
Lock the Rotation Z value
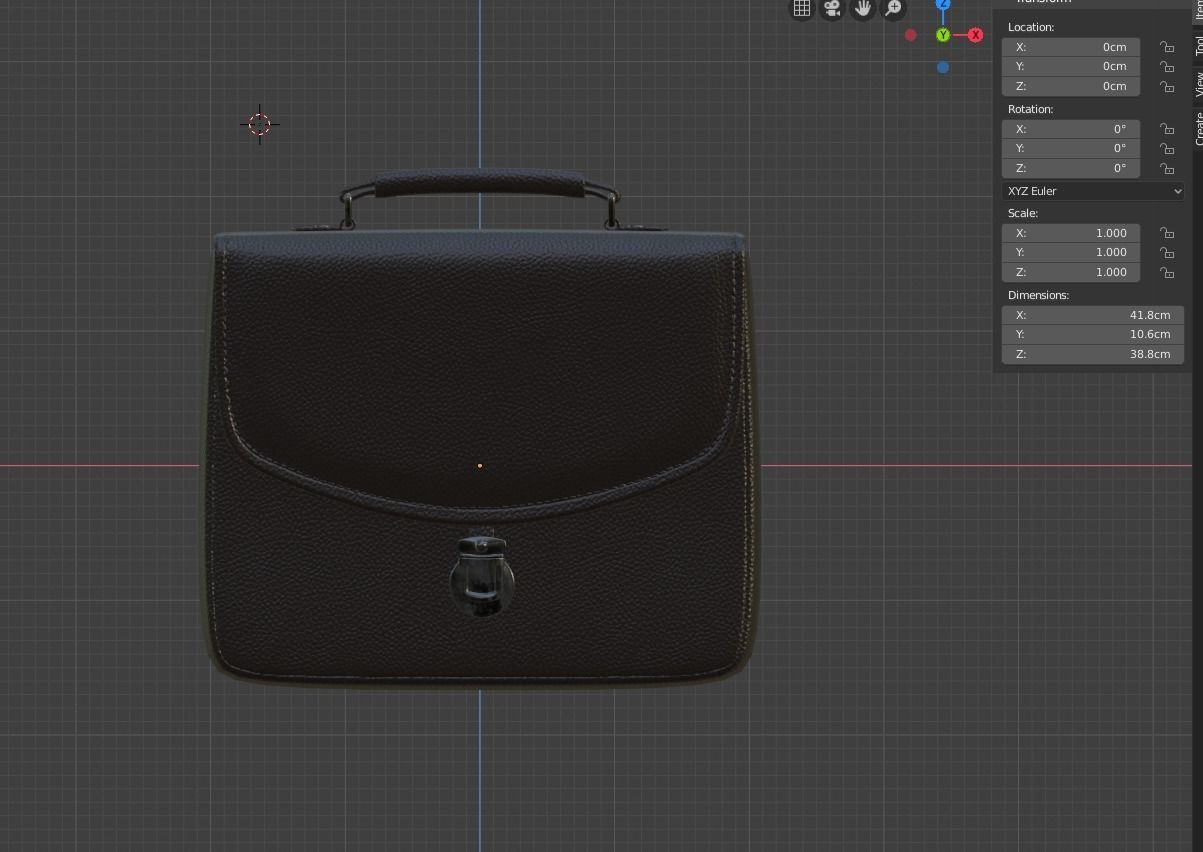tap(1166, 168)
